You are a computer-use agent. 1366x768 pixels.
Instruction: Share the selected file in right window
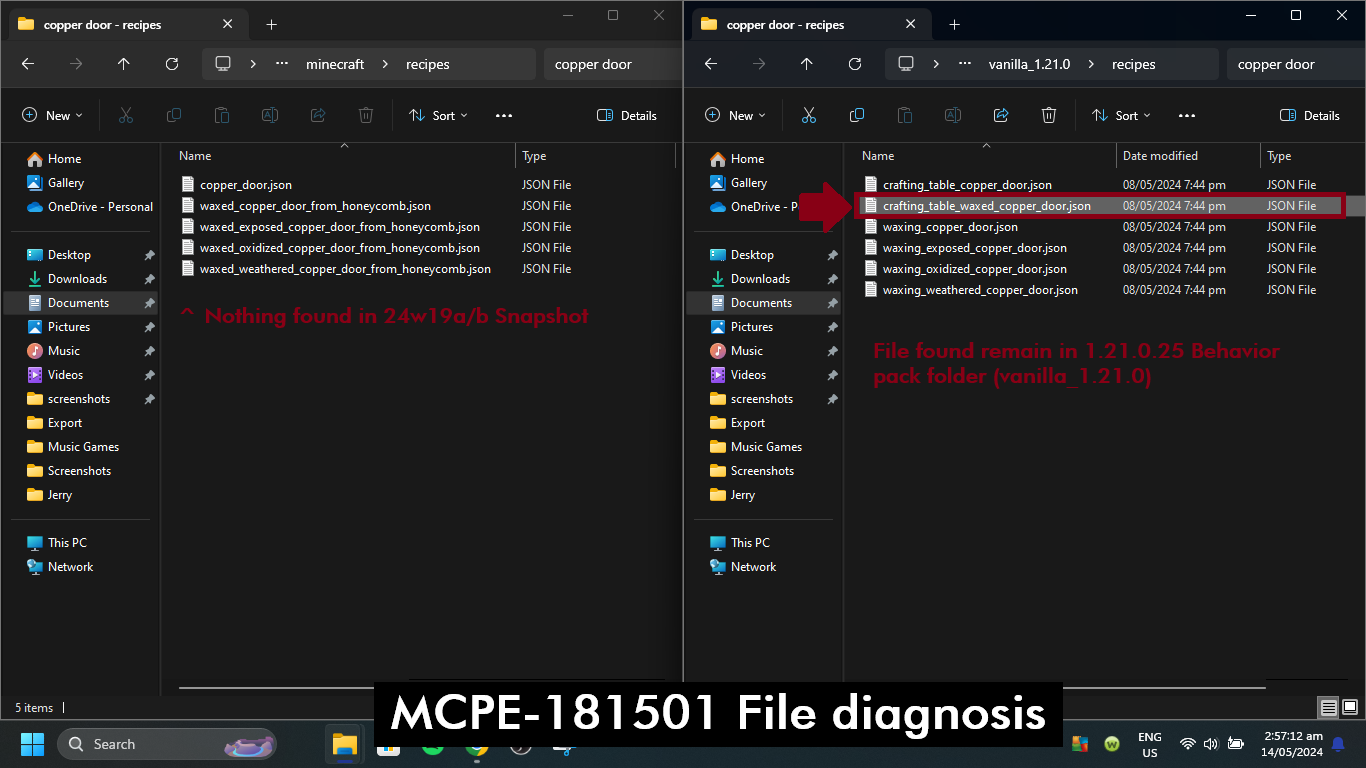click(1001, 115)
